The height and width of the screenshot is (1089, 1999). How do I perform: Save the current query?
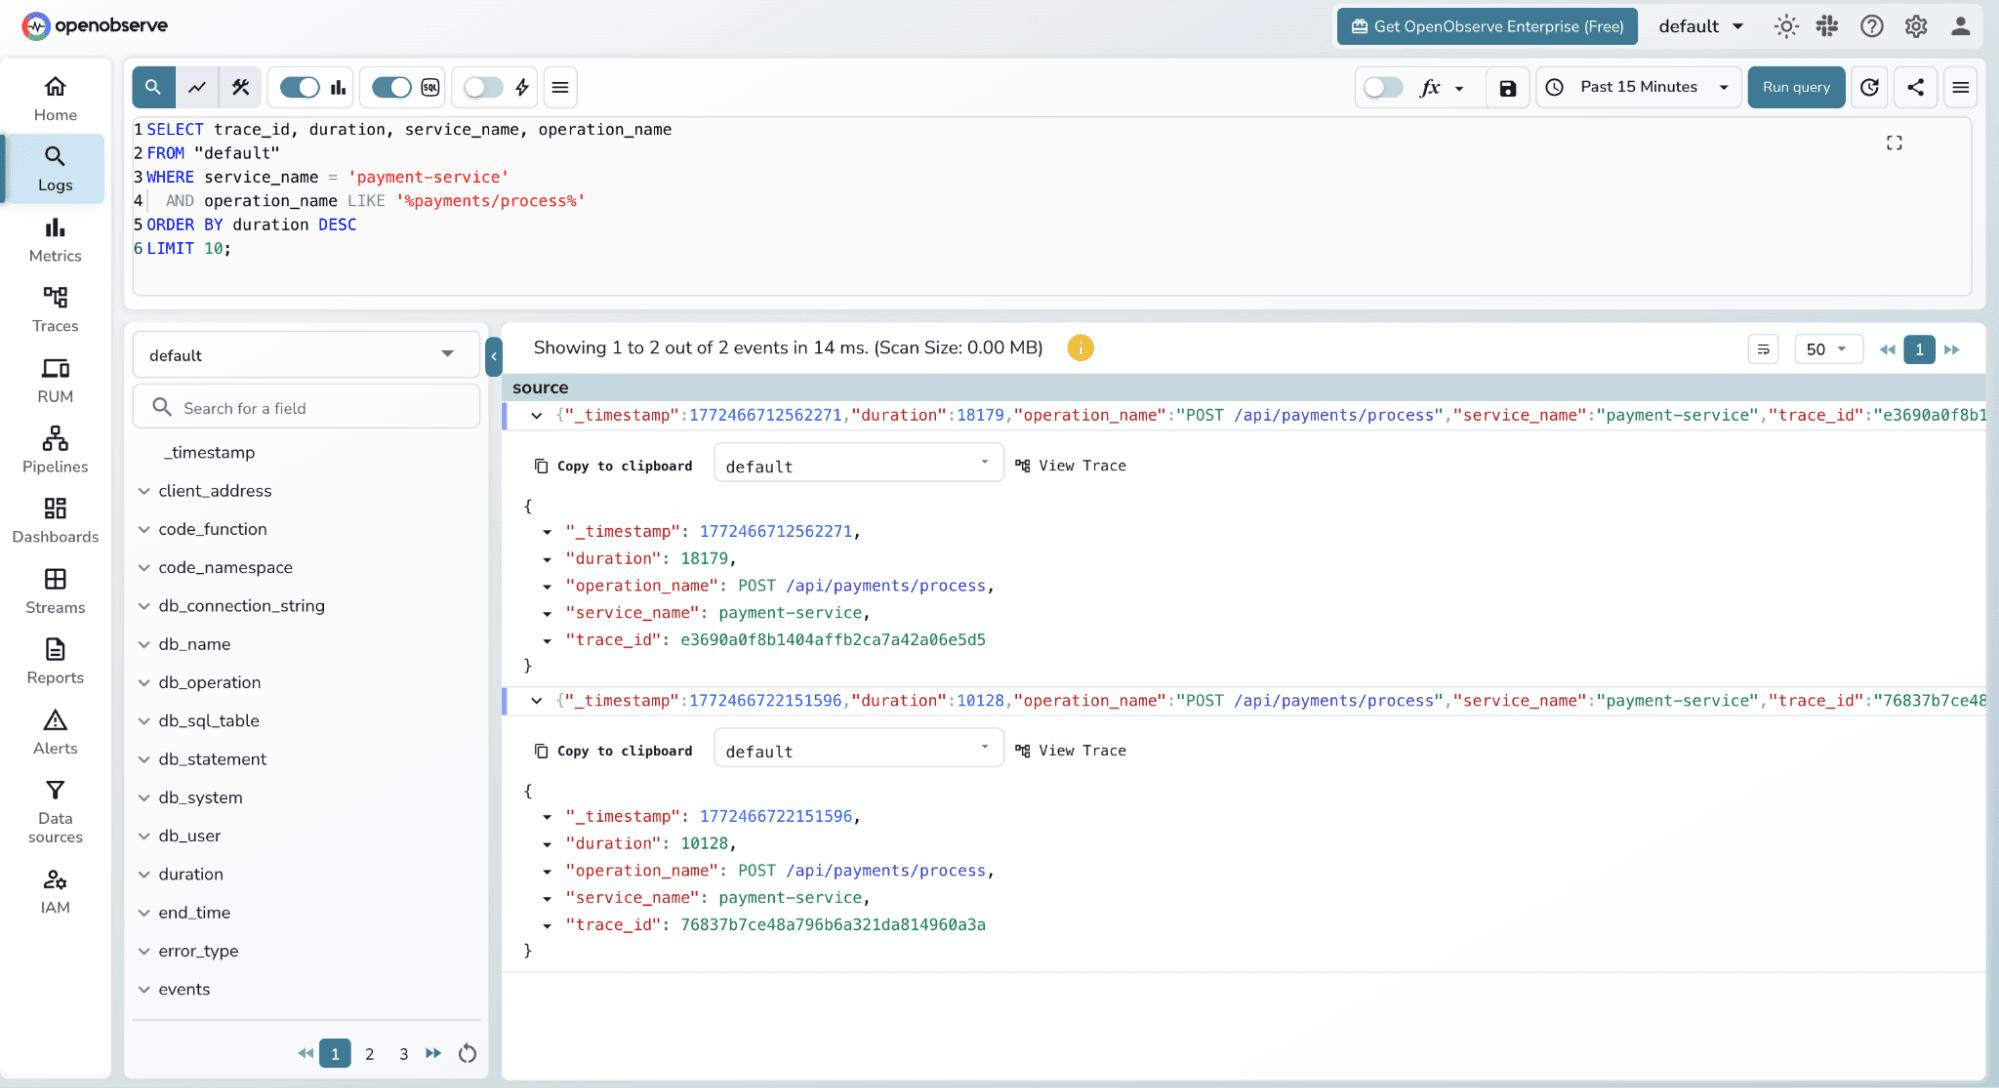pos(1507,87)
